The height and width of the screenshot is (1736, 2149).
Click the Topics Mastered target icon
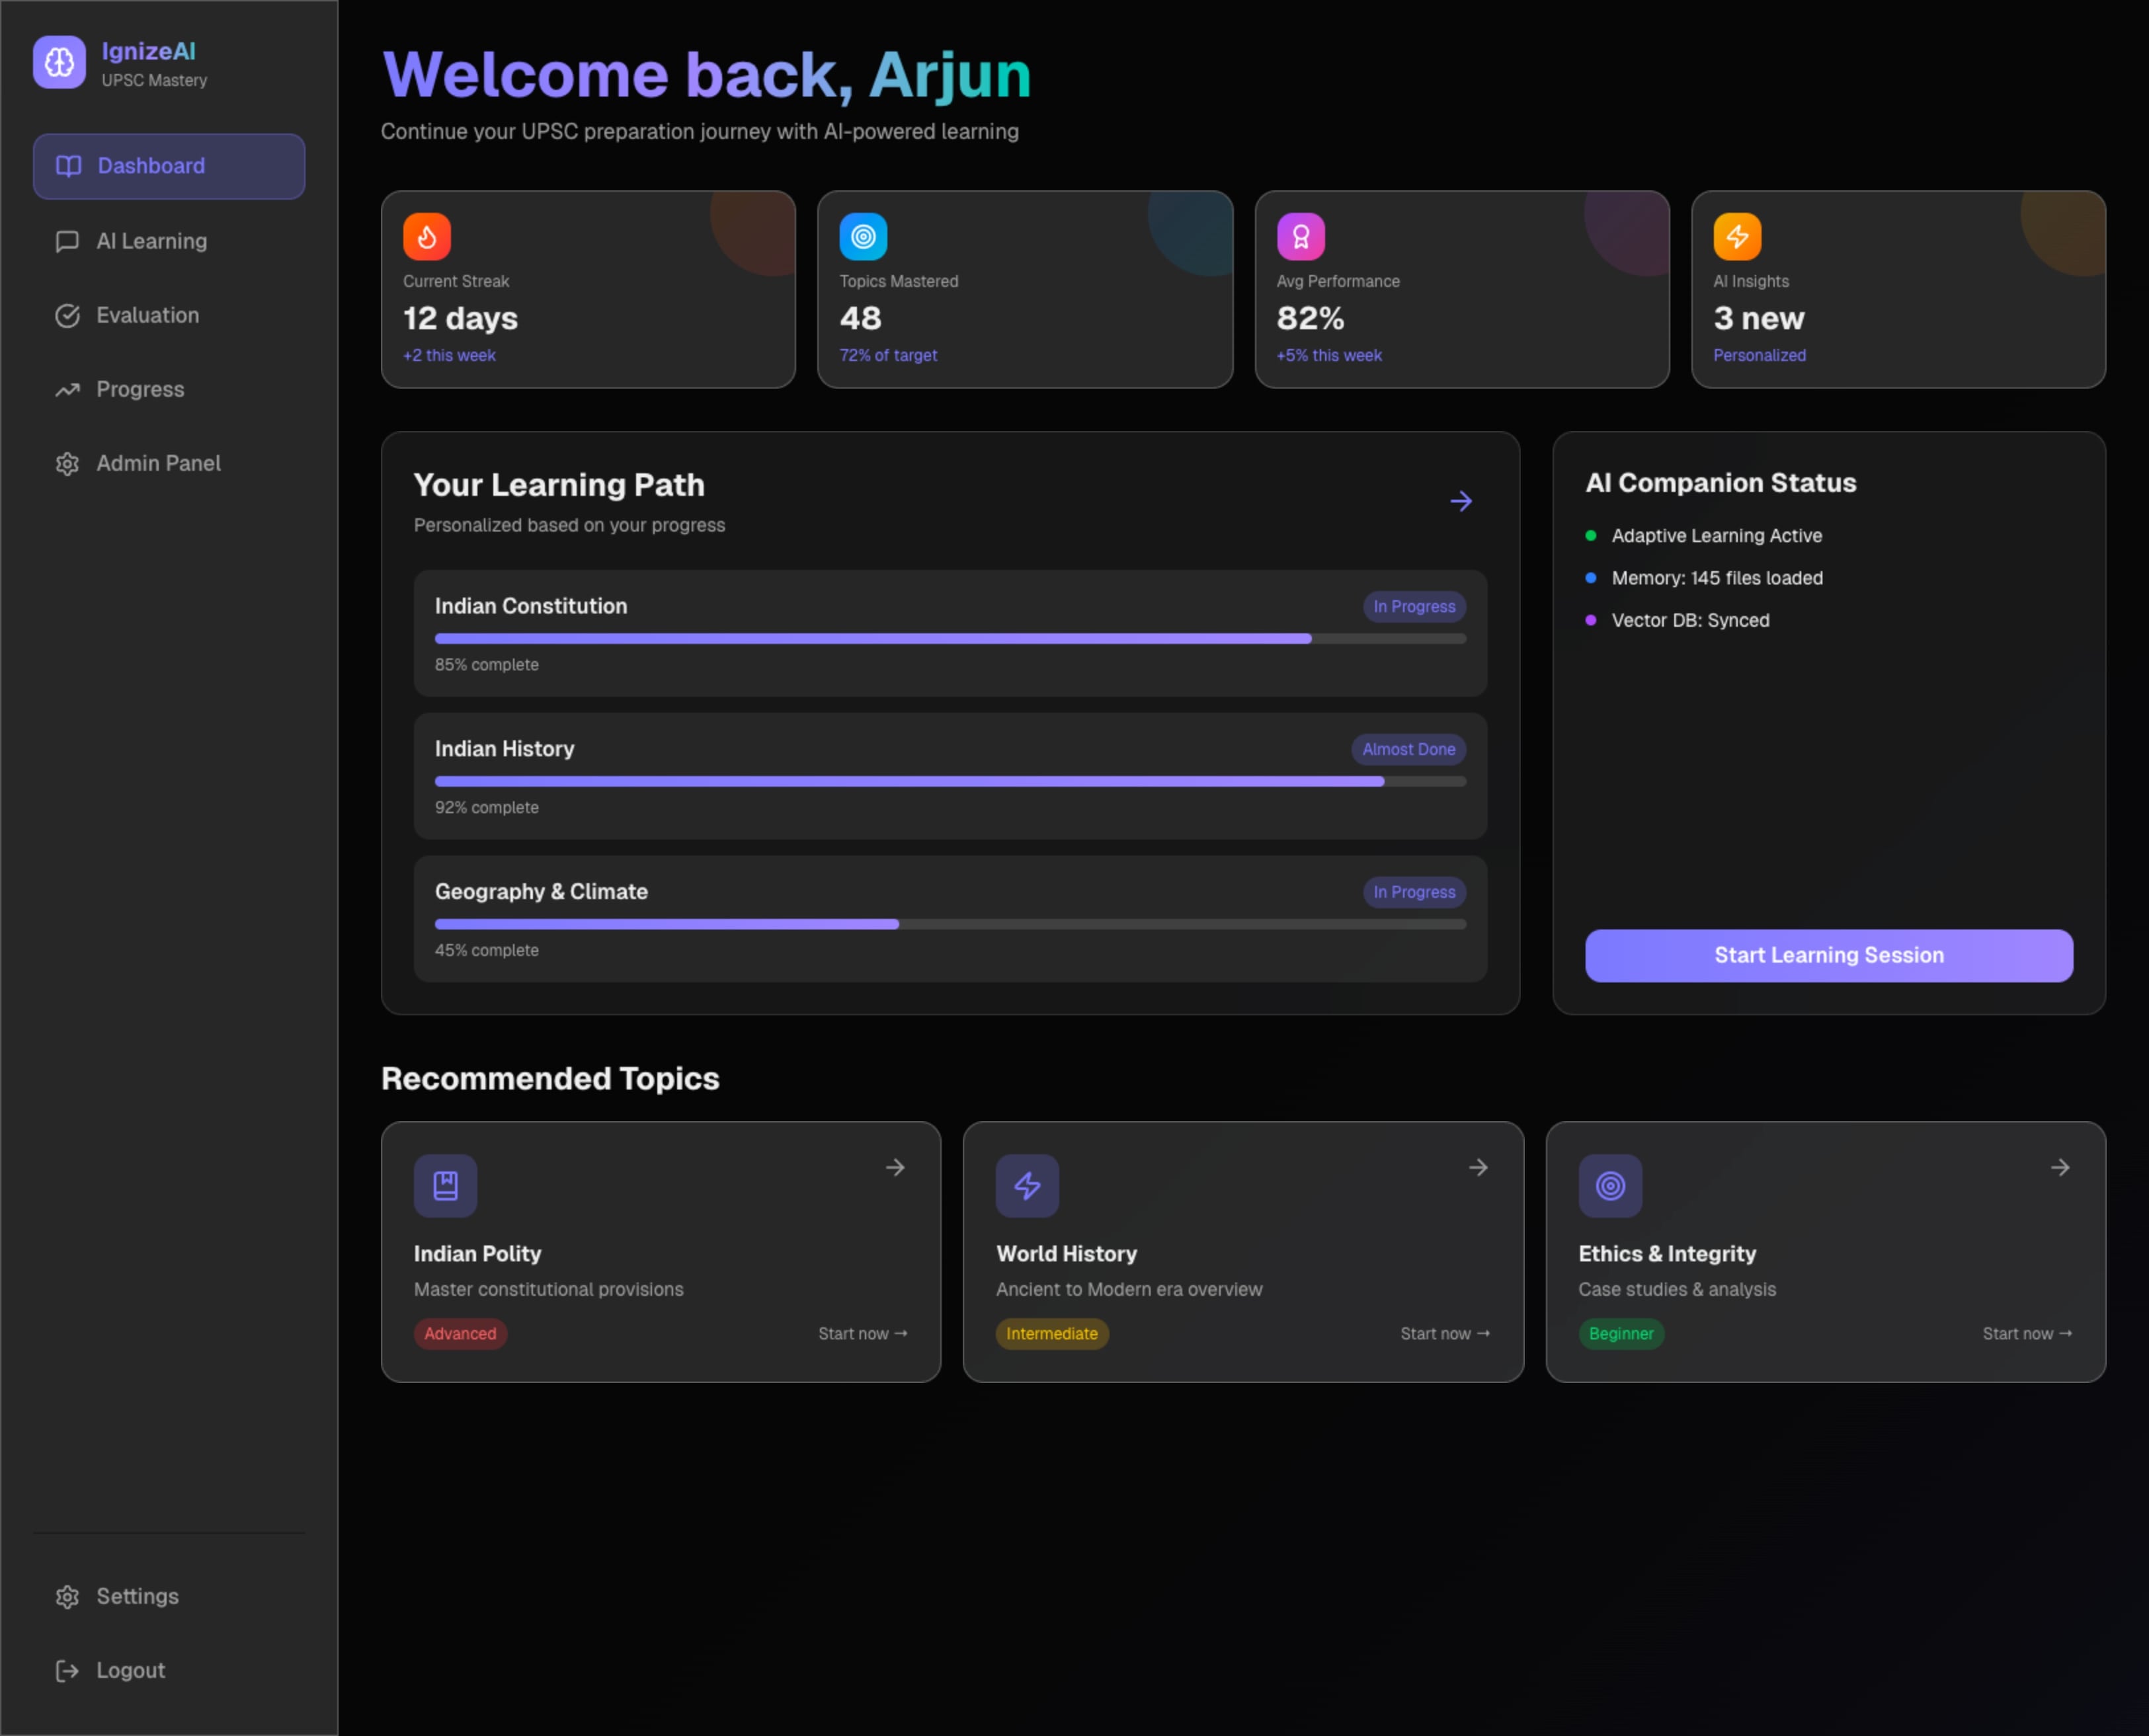[863, 237]
